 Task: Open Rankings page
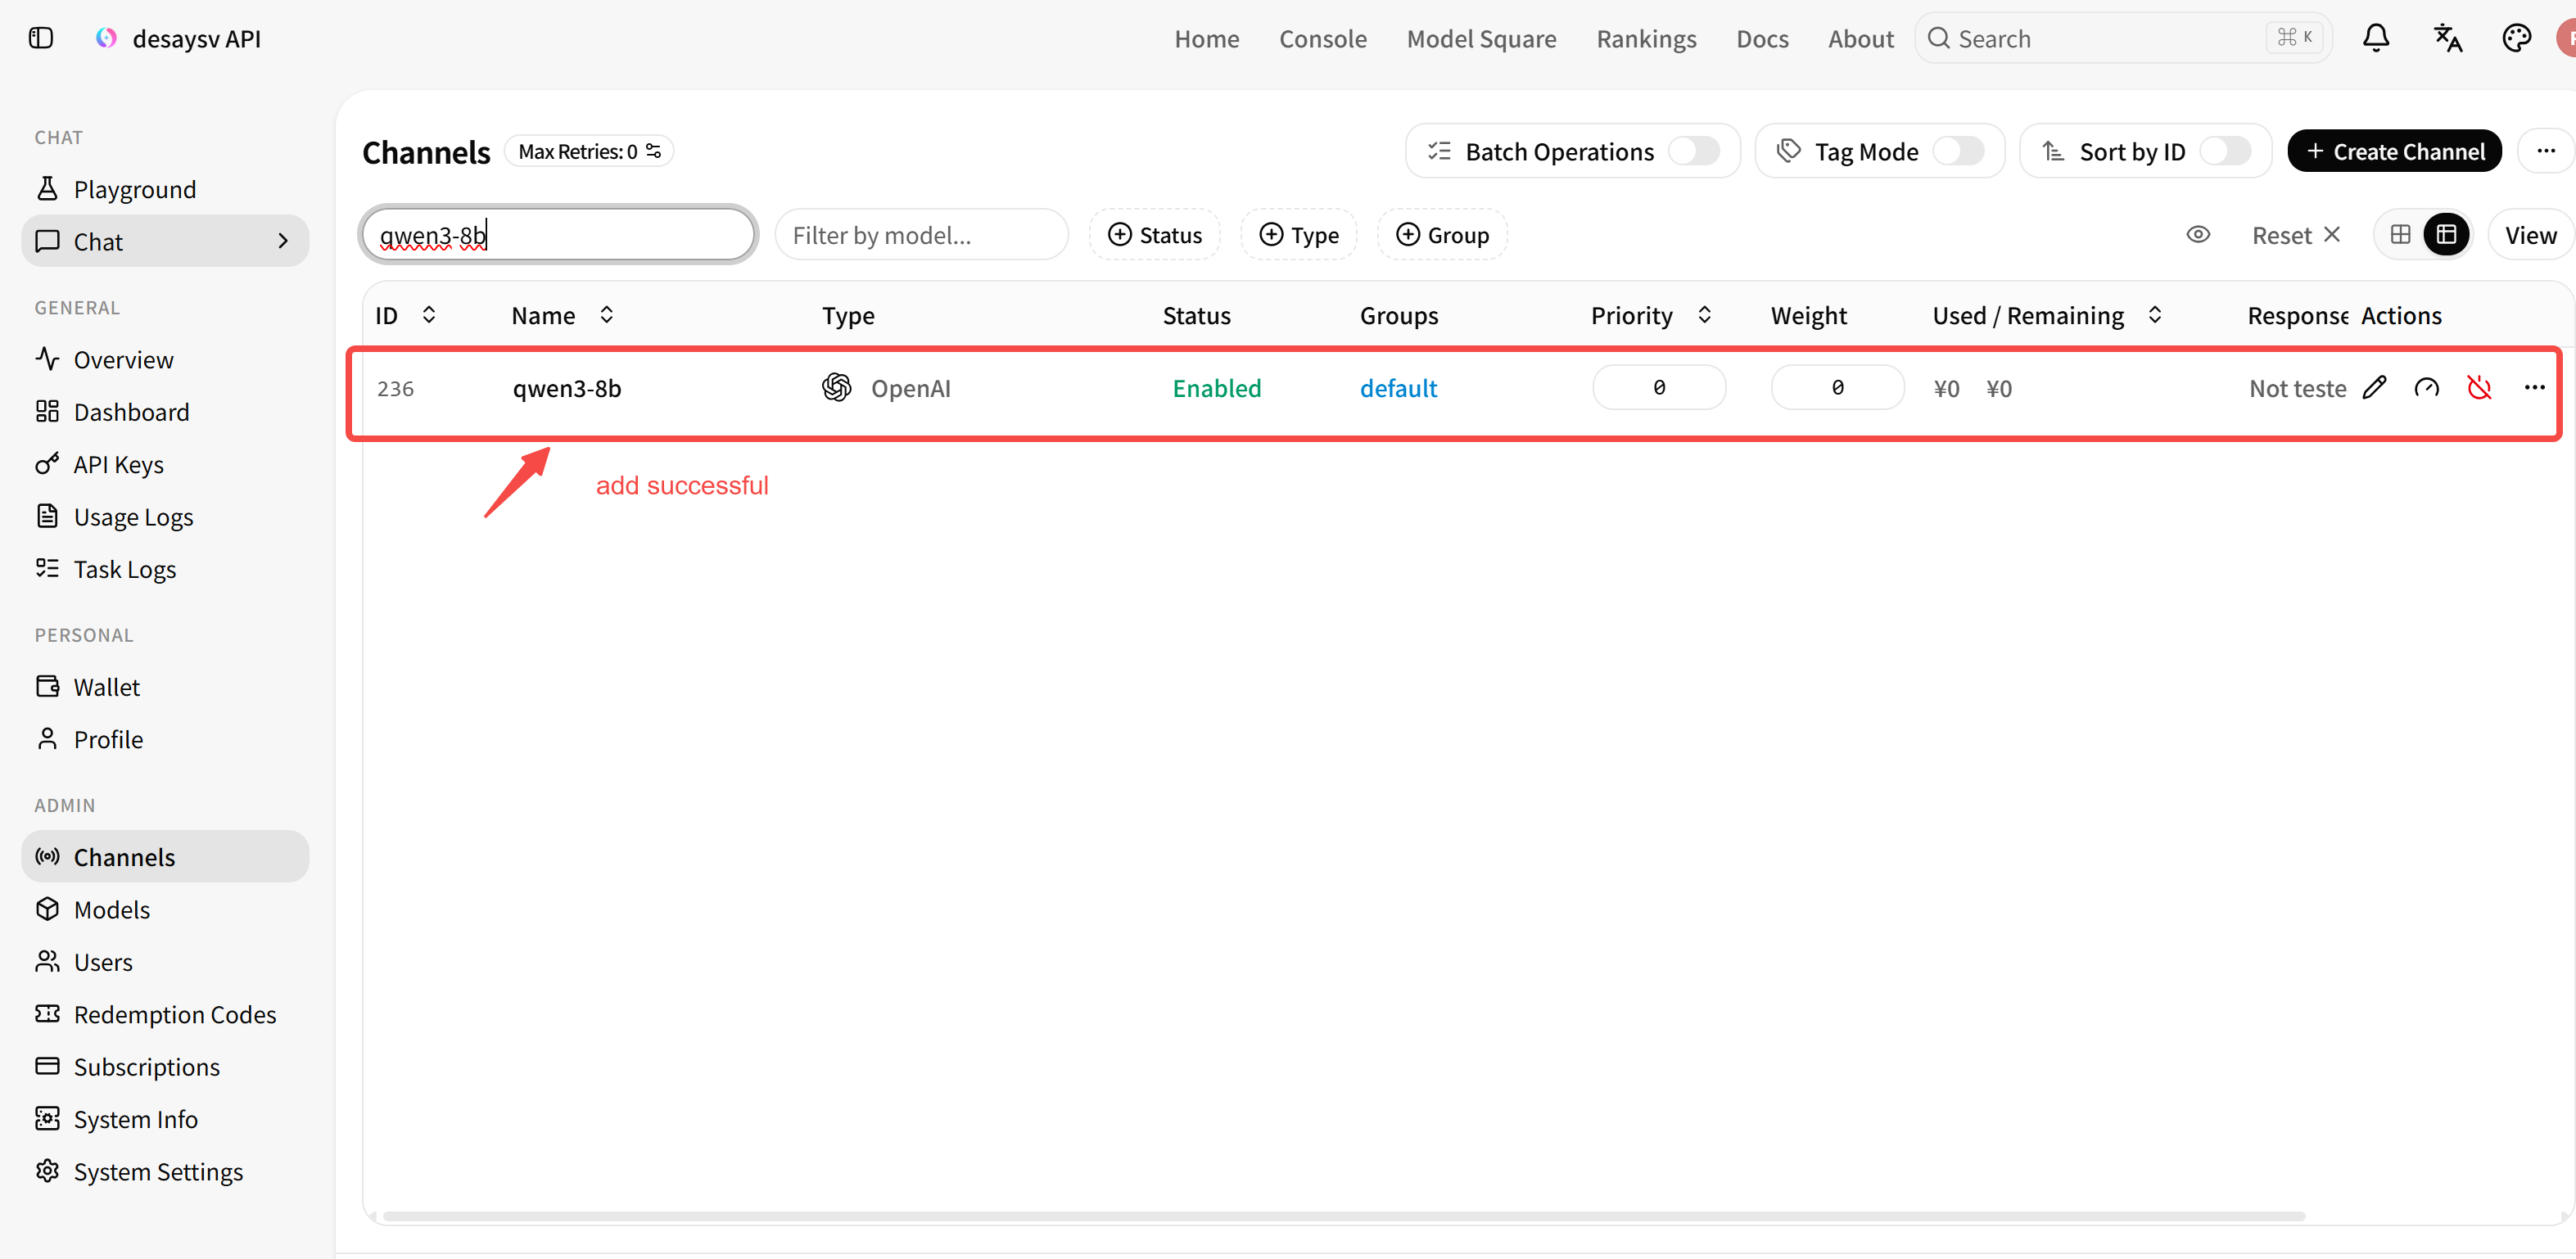1646,38
